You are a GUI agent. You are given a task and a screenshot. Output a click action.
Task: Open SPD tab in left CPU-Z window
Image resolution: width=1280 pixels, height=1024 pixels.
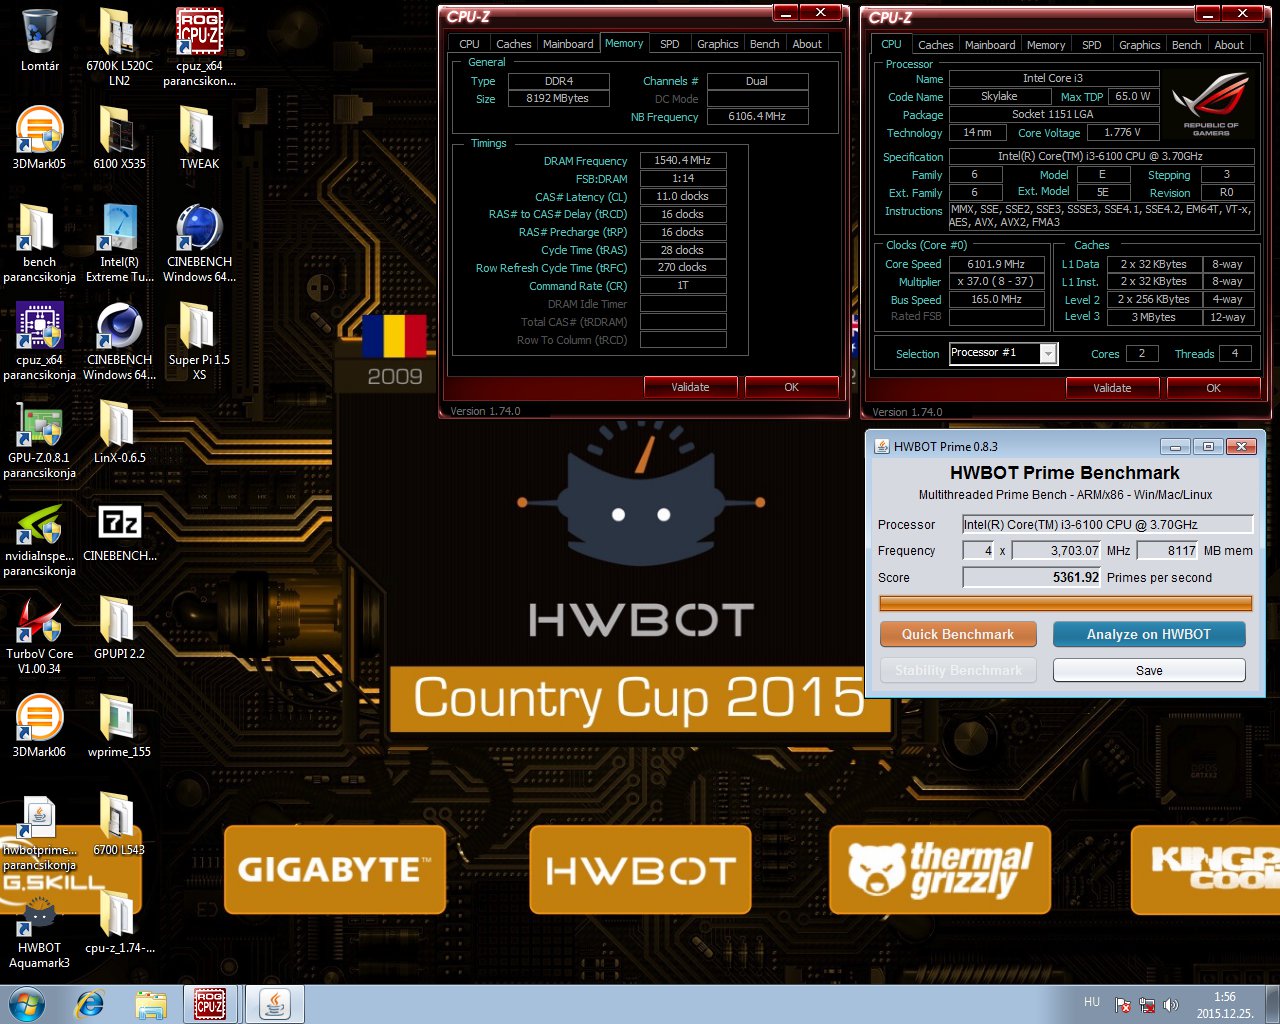(x=670, y=44)
